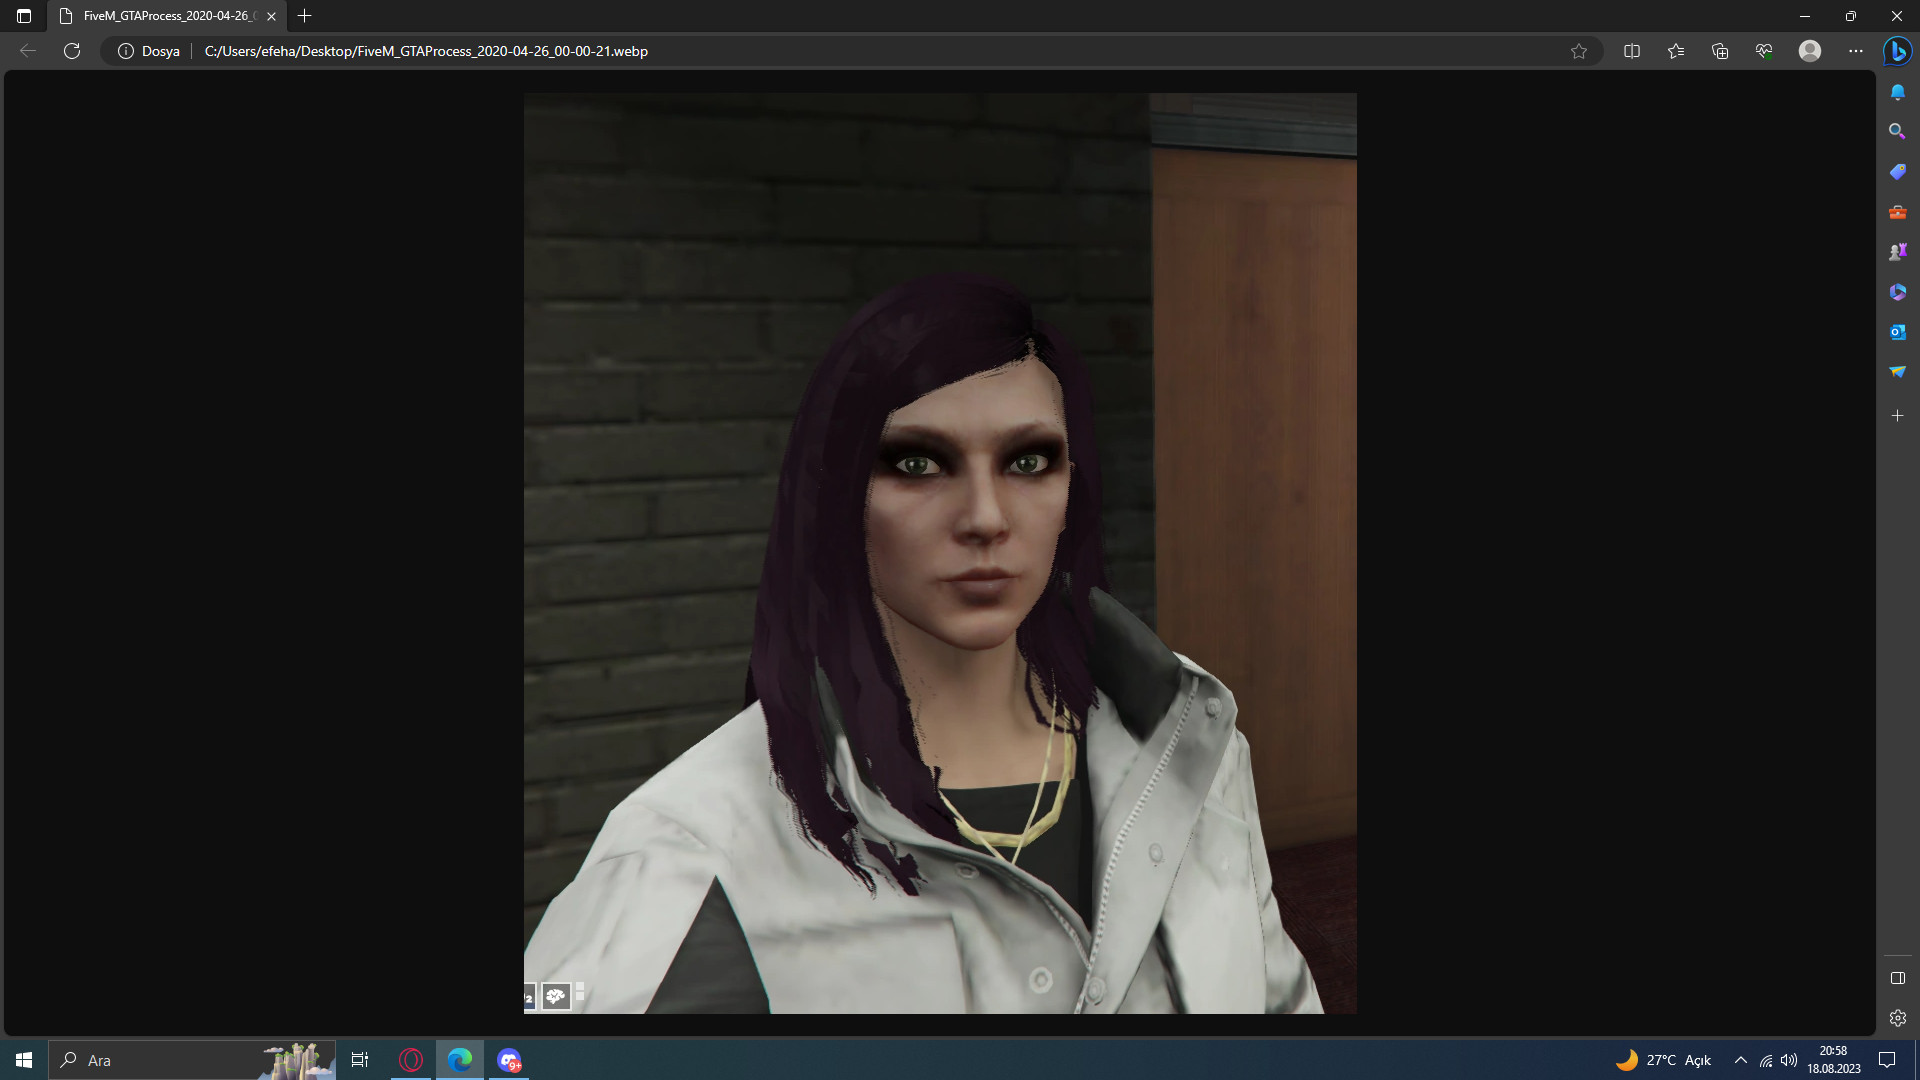Open Discord from taskbar
Image resolution: width=1920 pixels, height=1080 pixels.
pos(509,1060)
